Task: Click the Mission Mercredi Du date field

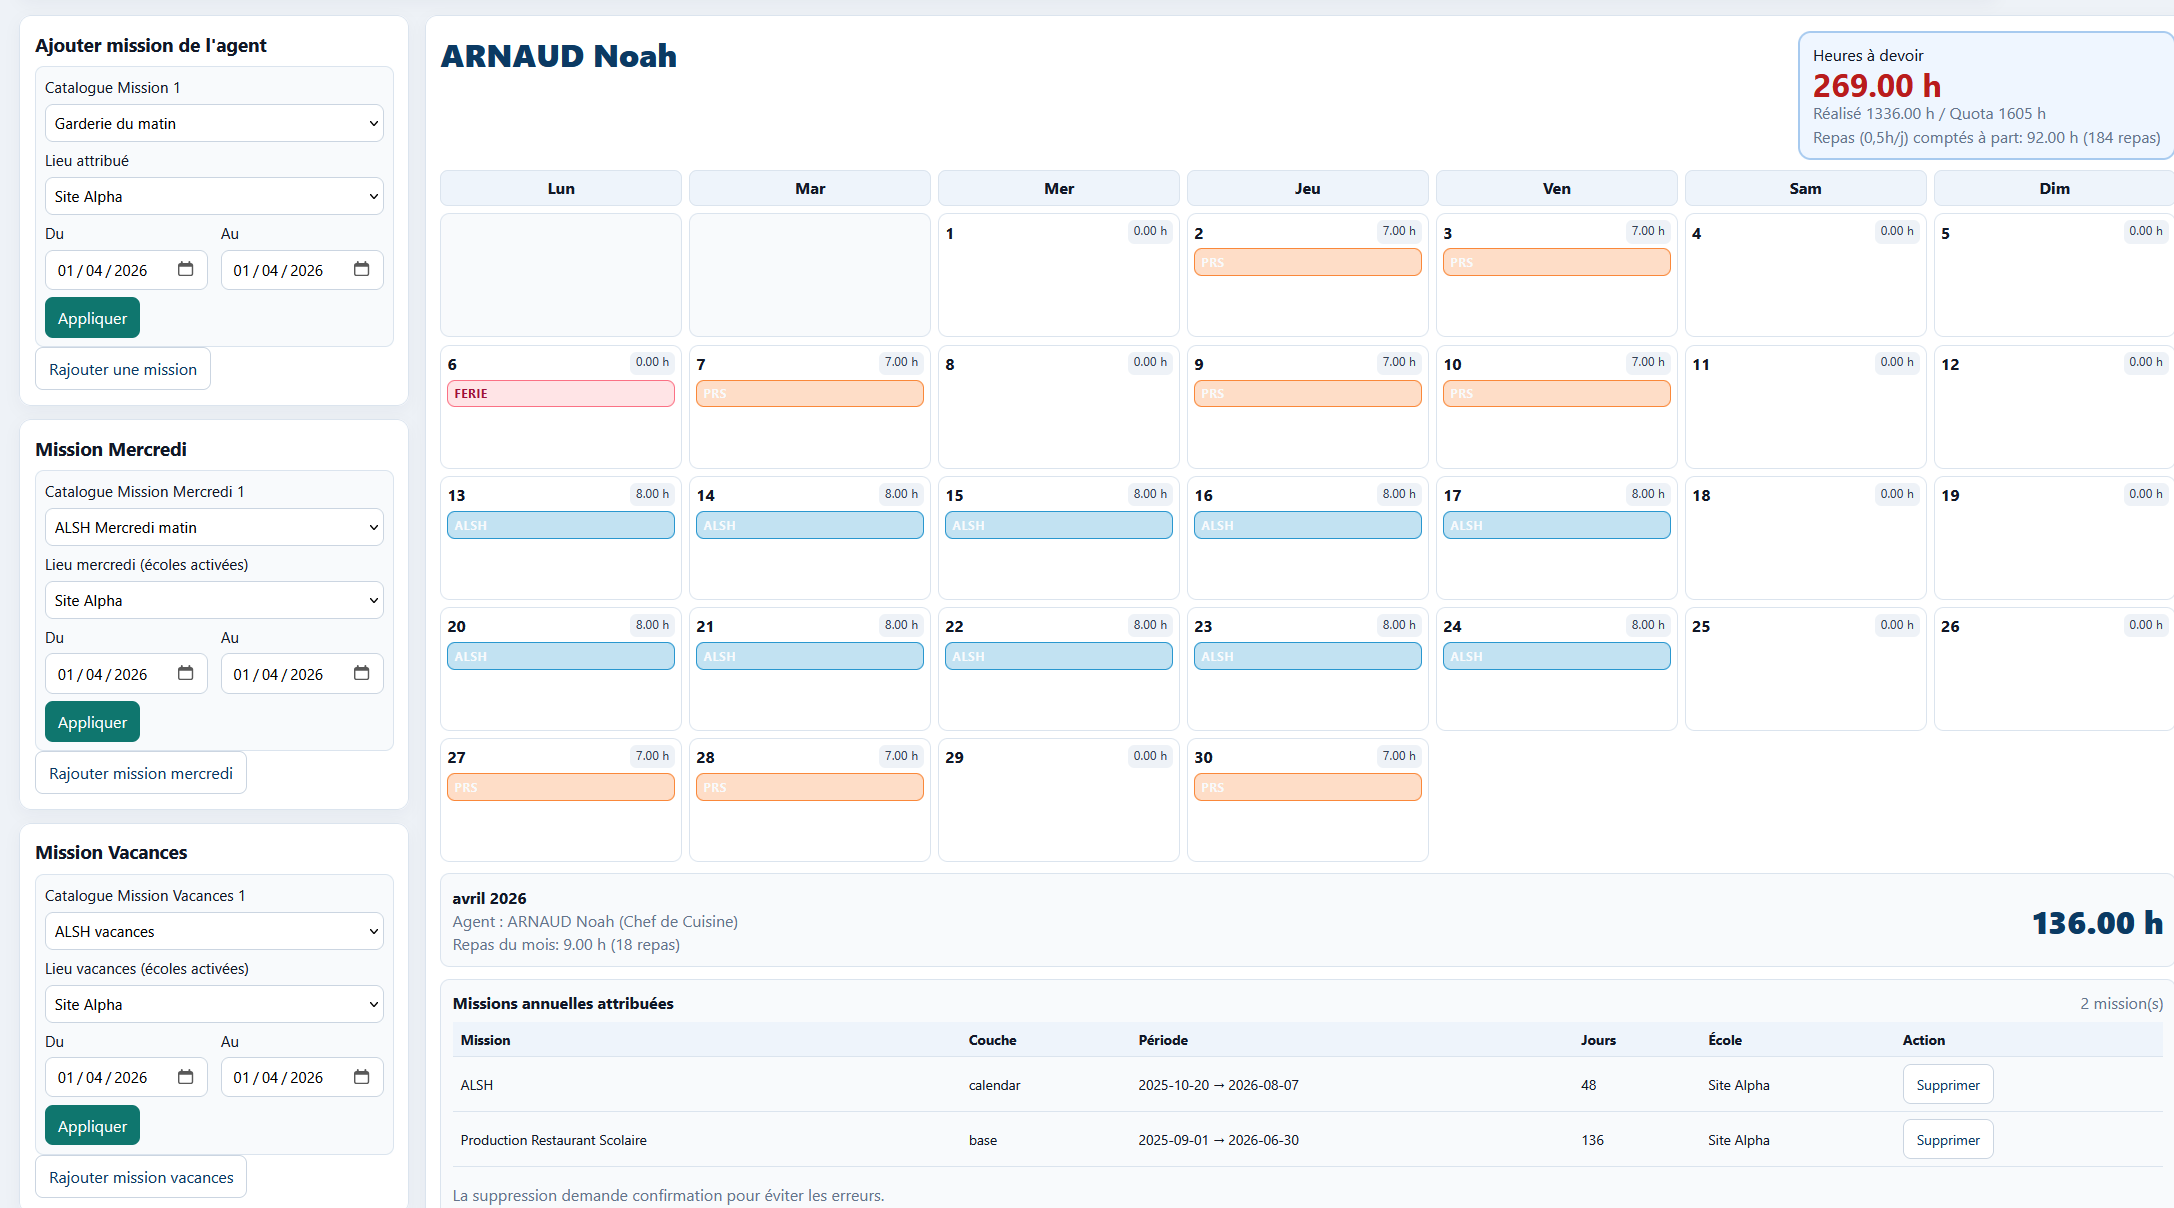Action: point(126,674)
